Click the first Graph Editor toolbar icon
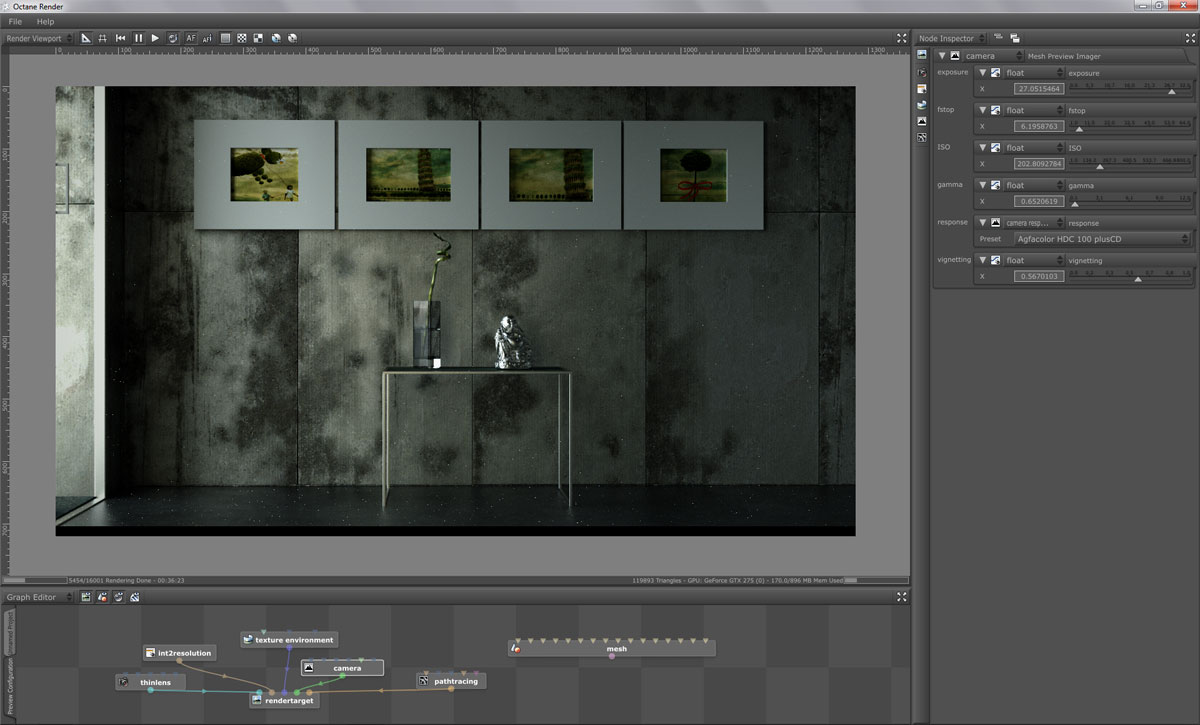The height and width of the screenshot is (725, 1200). click(86, 597)
